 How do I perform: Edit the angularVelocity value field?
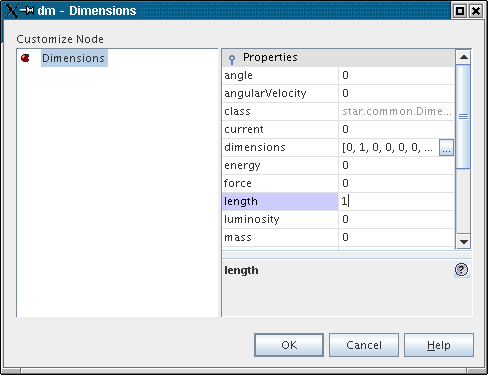pyautogui.click(x=396, y=93)
